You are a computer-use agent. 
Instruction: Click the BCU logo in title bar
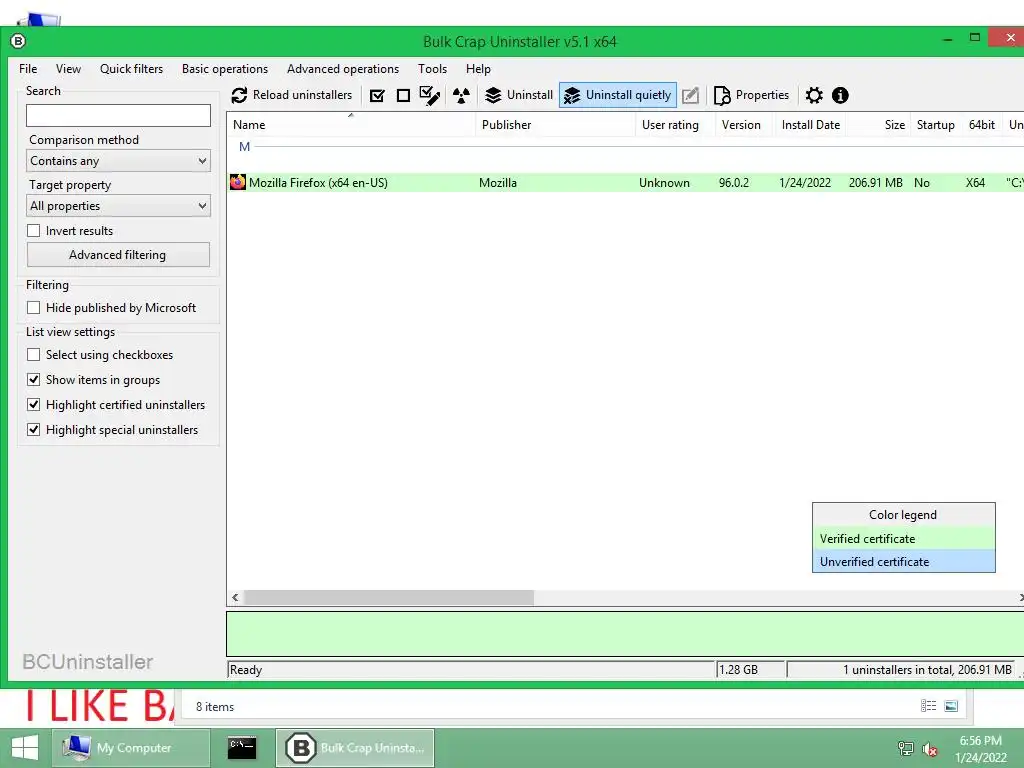[18, 41]
